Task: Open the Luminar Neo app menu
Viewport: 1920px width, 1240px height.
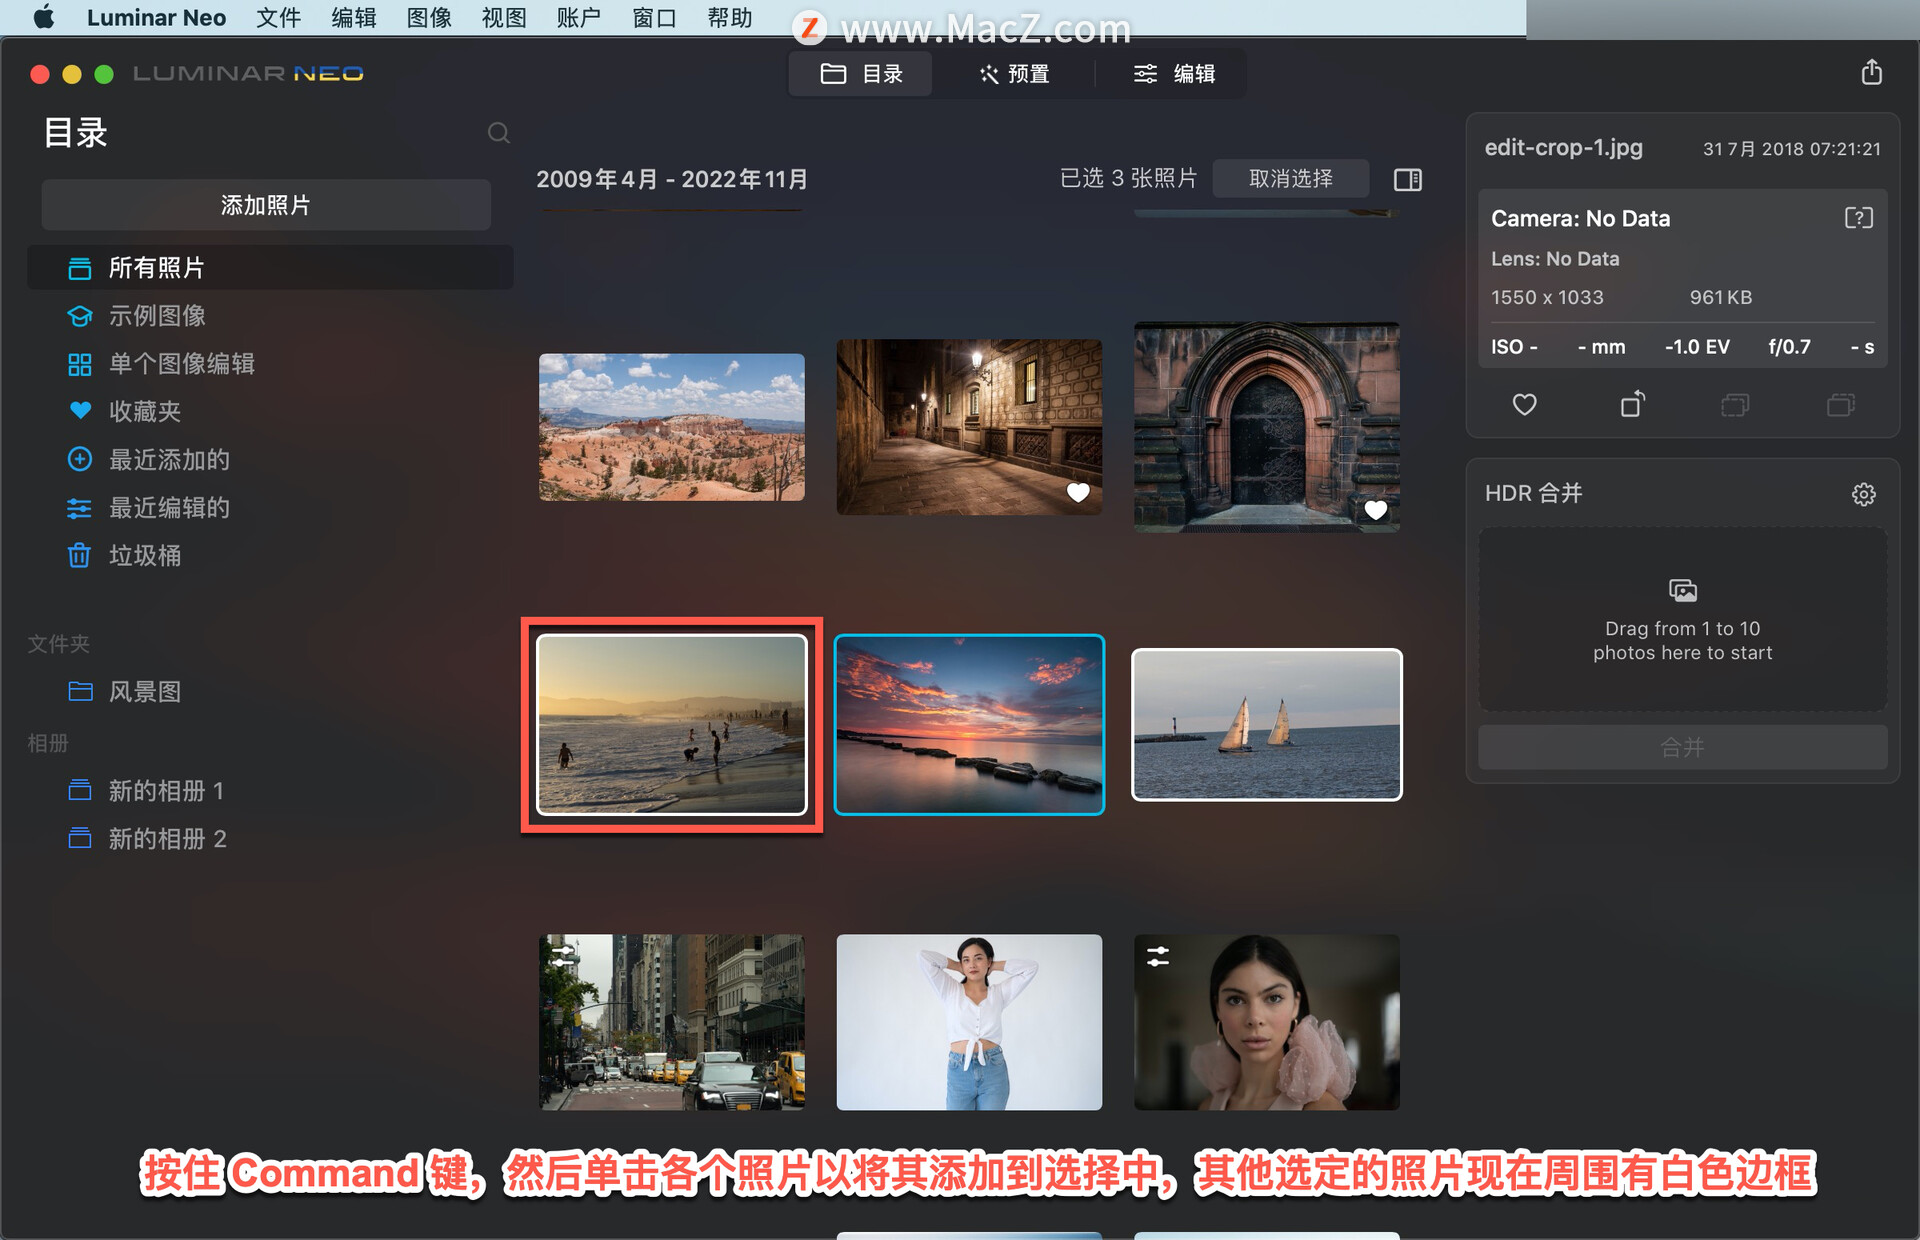Action: click(156, 17)
